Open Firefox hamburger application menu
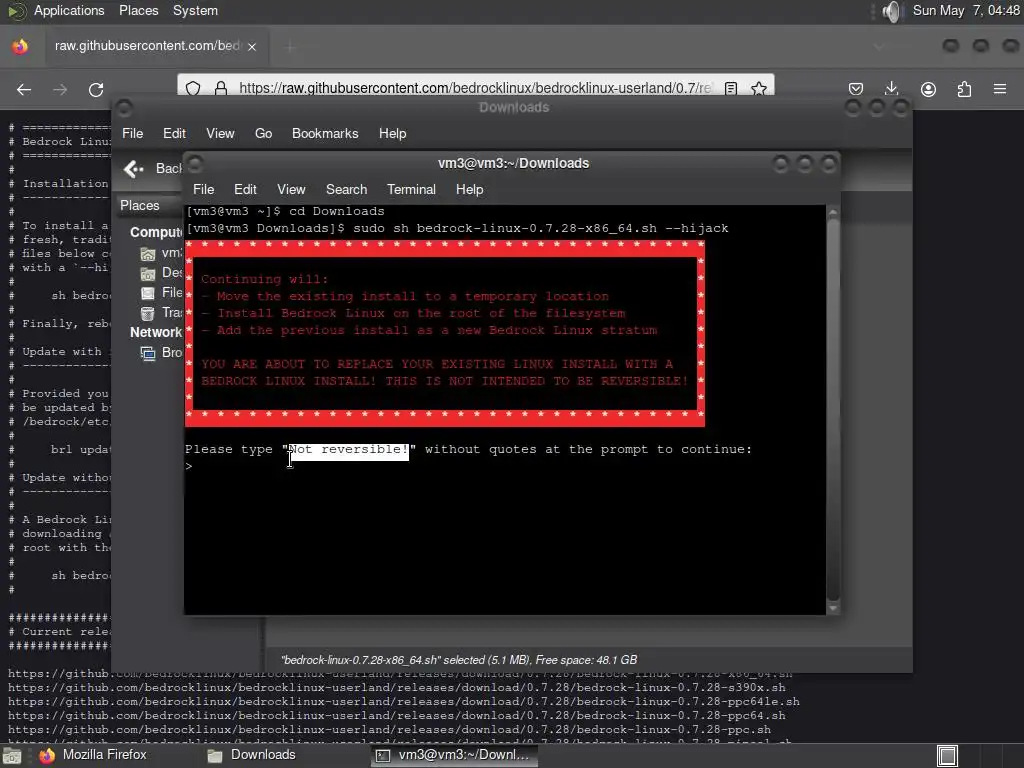This screenshot has width=1024, height=768. point(1000,89)
